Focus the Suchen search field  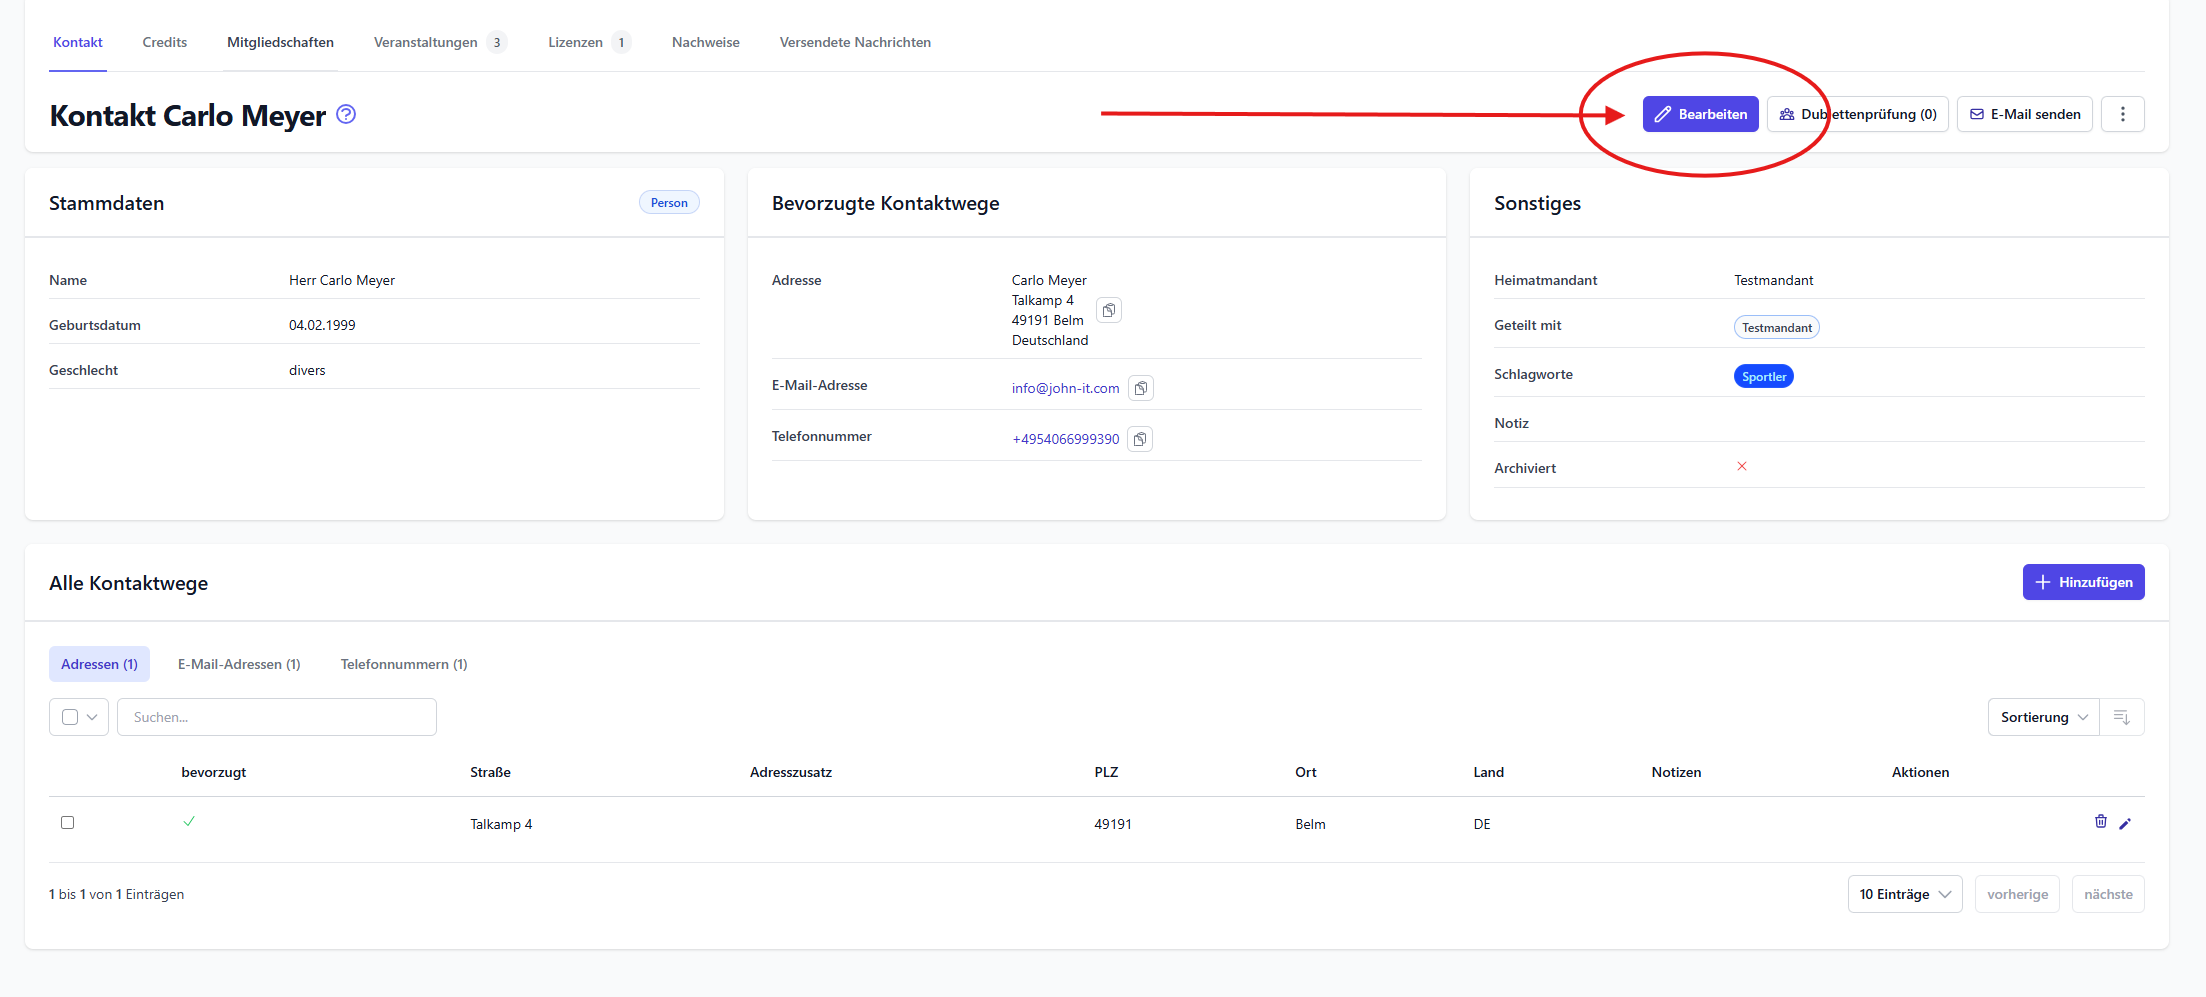coord(277,717)
